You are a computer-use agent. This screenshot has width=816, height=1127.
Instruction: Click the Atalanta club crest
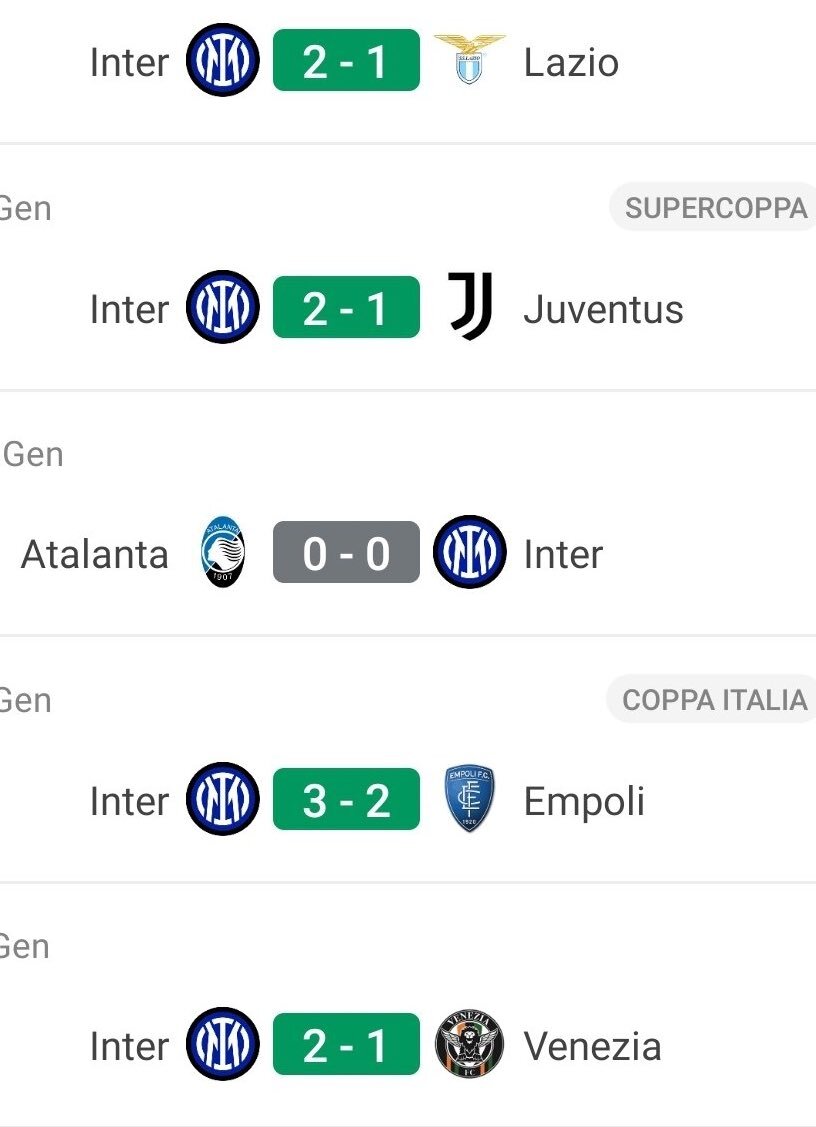tap(223, 552)
